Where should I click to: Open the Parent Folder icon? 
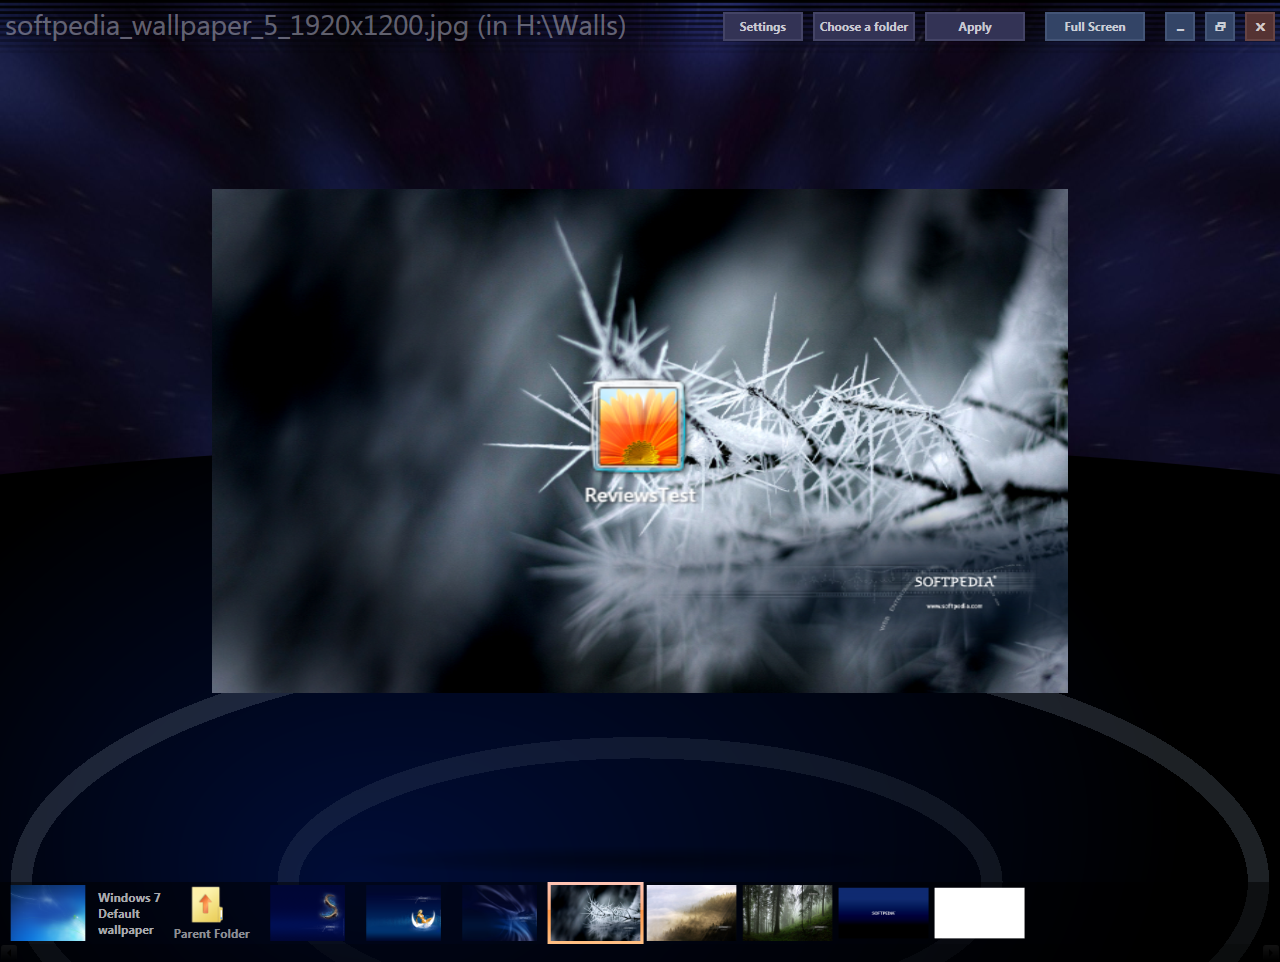tap(206, 905)
